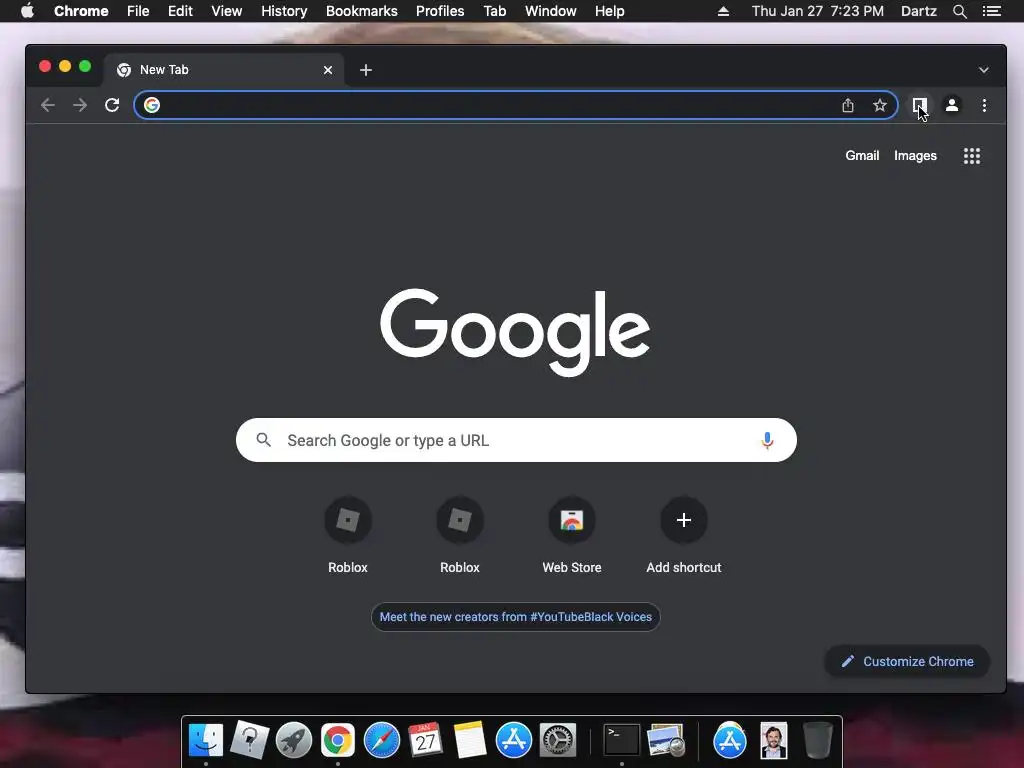Open Calendar from the Dock
Screen dimensions: 1024x768
click(x=425, y=740)
